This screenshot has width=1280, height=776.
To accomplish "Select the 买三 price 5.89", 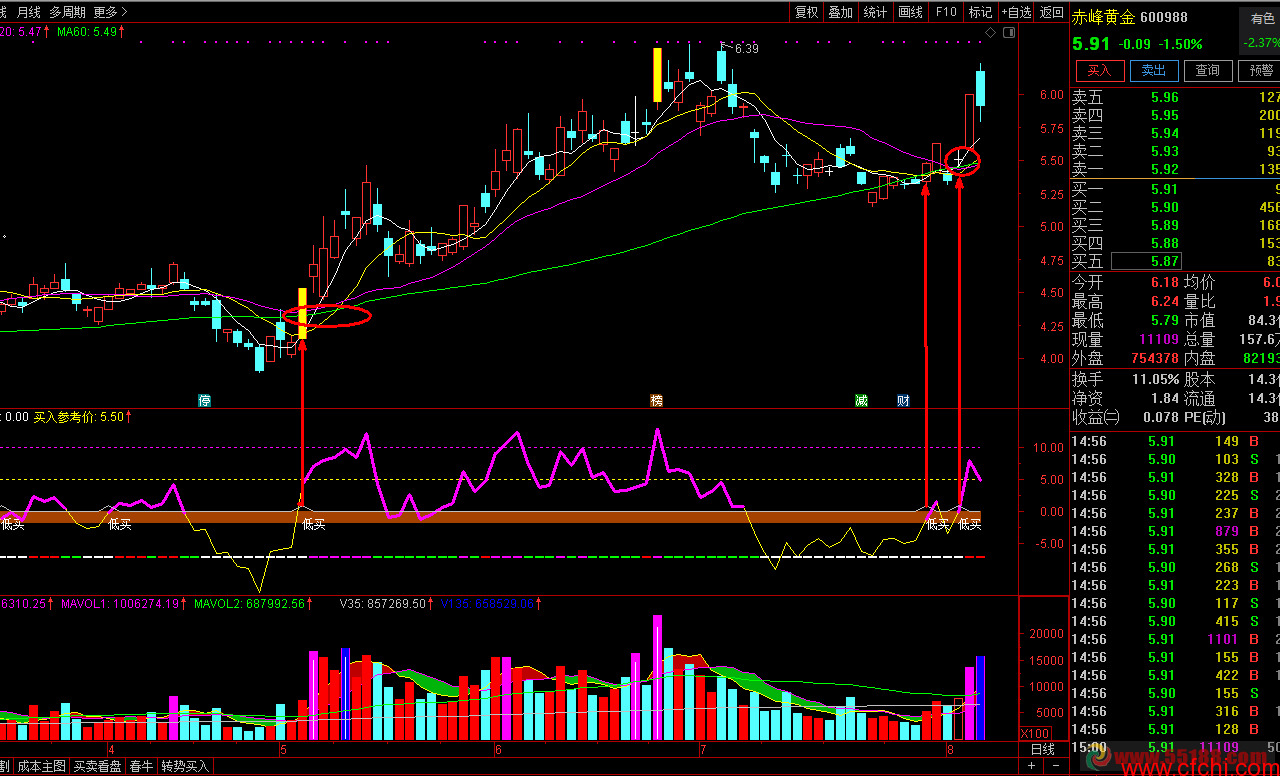I will tap(1164, 225).
